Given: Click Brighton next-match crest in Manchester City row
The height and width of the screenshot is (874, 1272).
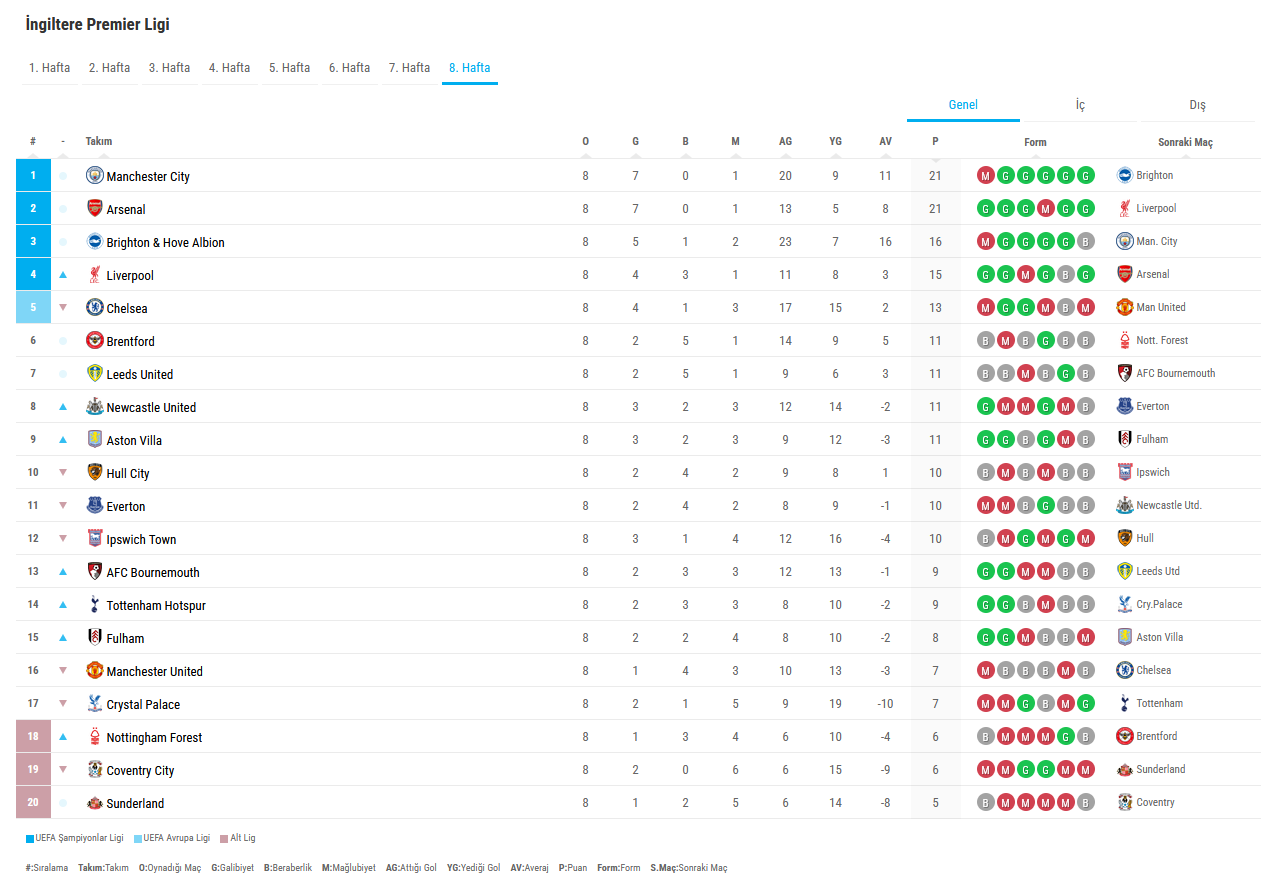Looking at the screenshot, I should coord(1125,175).
